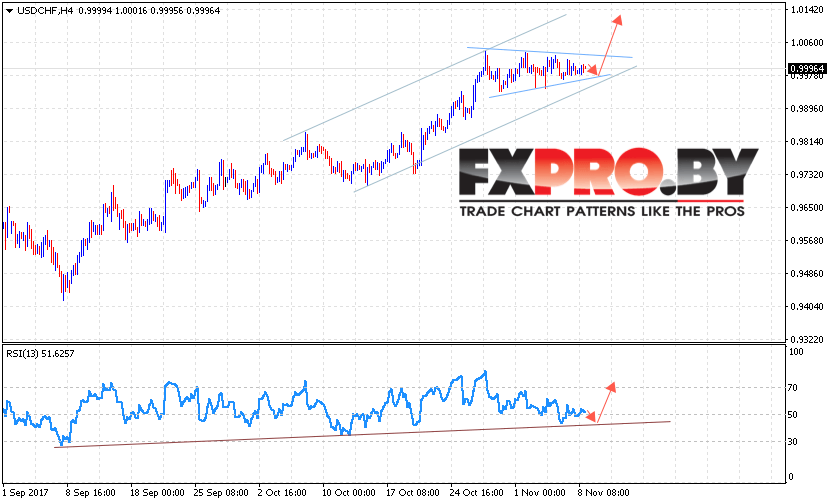This screenshot has width=828, height=504.
Task: Click the 0.98140 price axis label
Action: 807,142
